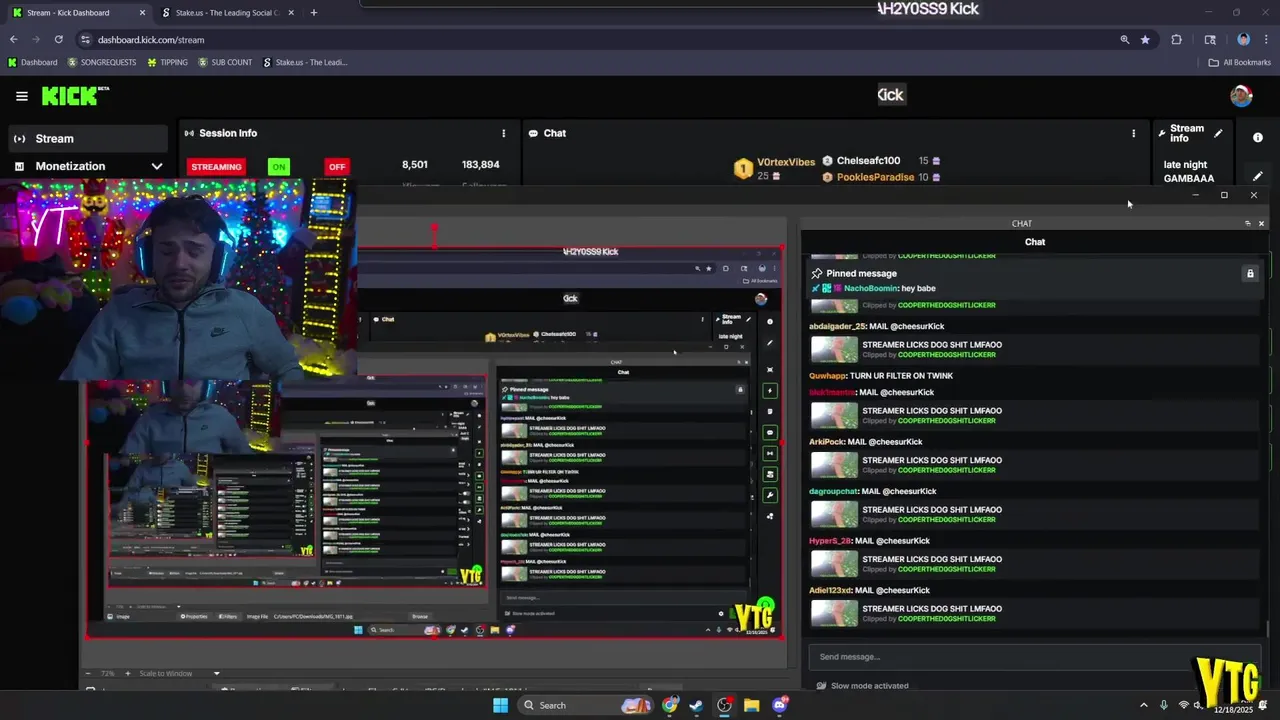This screenshot has height=720, width=1280.
Task: Open clip thumbnail under ArkiPock's message
Action: point(834,464)
